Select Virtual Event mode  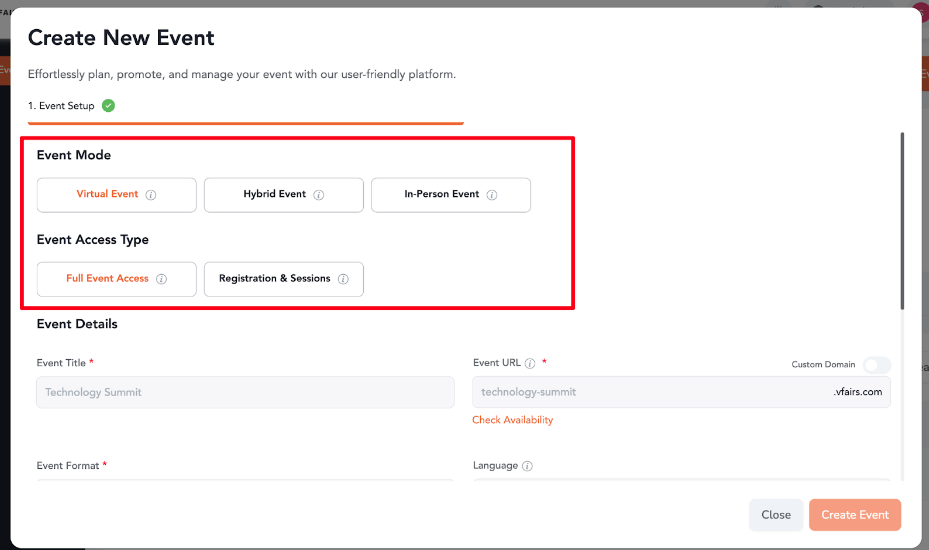pos(117,195)
